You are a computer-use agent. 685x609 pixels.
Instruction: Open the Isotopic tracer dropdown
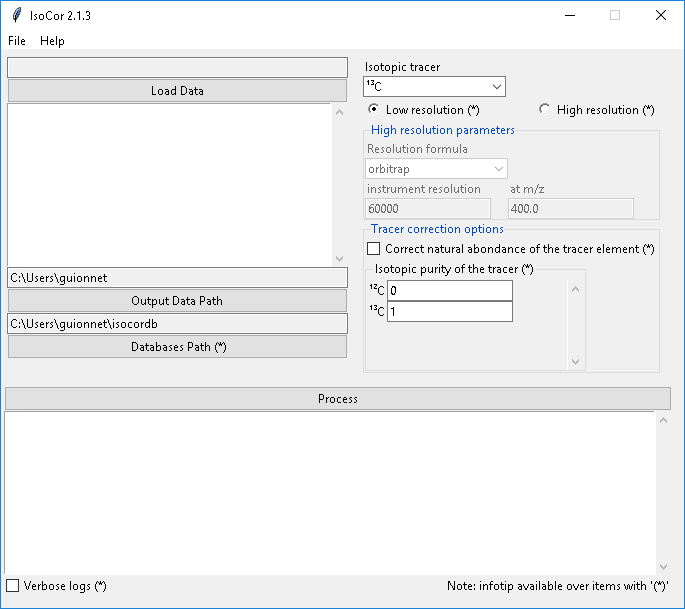click(x=434, y=87)
